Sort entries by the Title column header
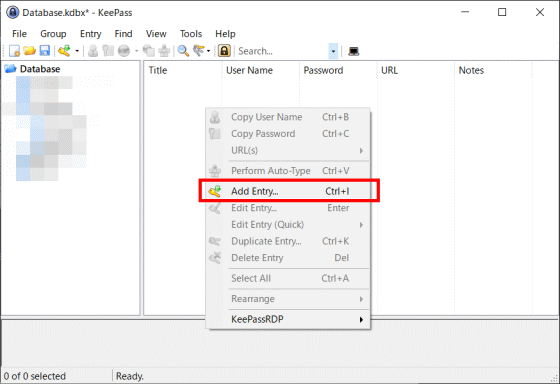560x384 pixels. tap(183, 70)
